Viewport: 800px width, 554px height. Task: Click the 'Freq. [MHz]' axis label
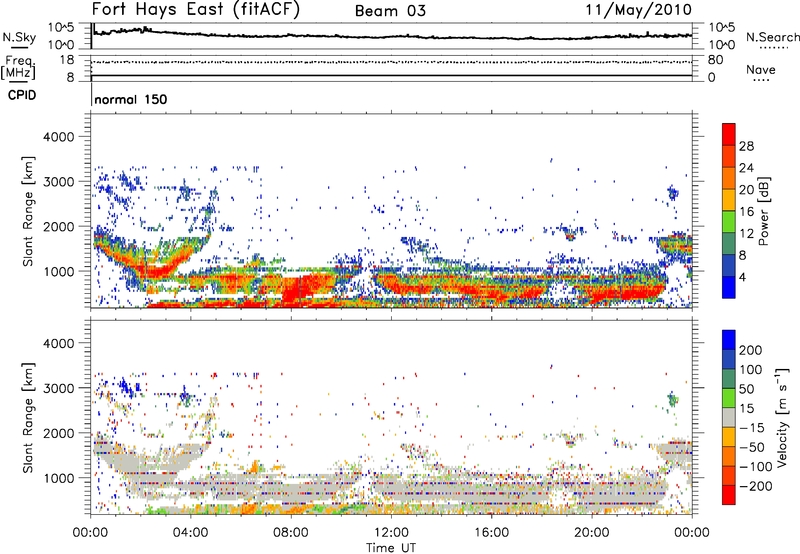point(18,67)
